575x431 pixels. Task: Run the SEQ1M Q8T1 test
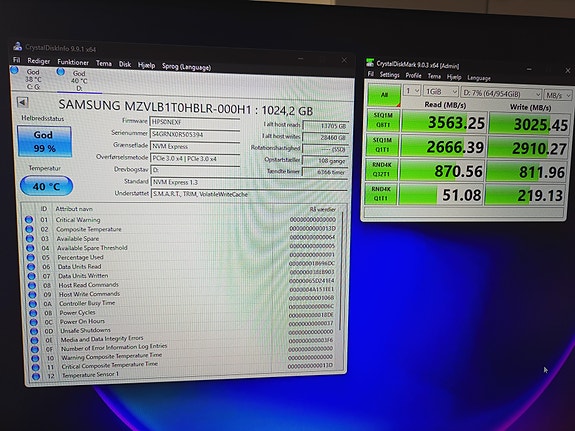[x=382, y=120]
